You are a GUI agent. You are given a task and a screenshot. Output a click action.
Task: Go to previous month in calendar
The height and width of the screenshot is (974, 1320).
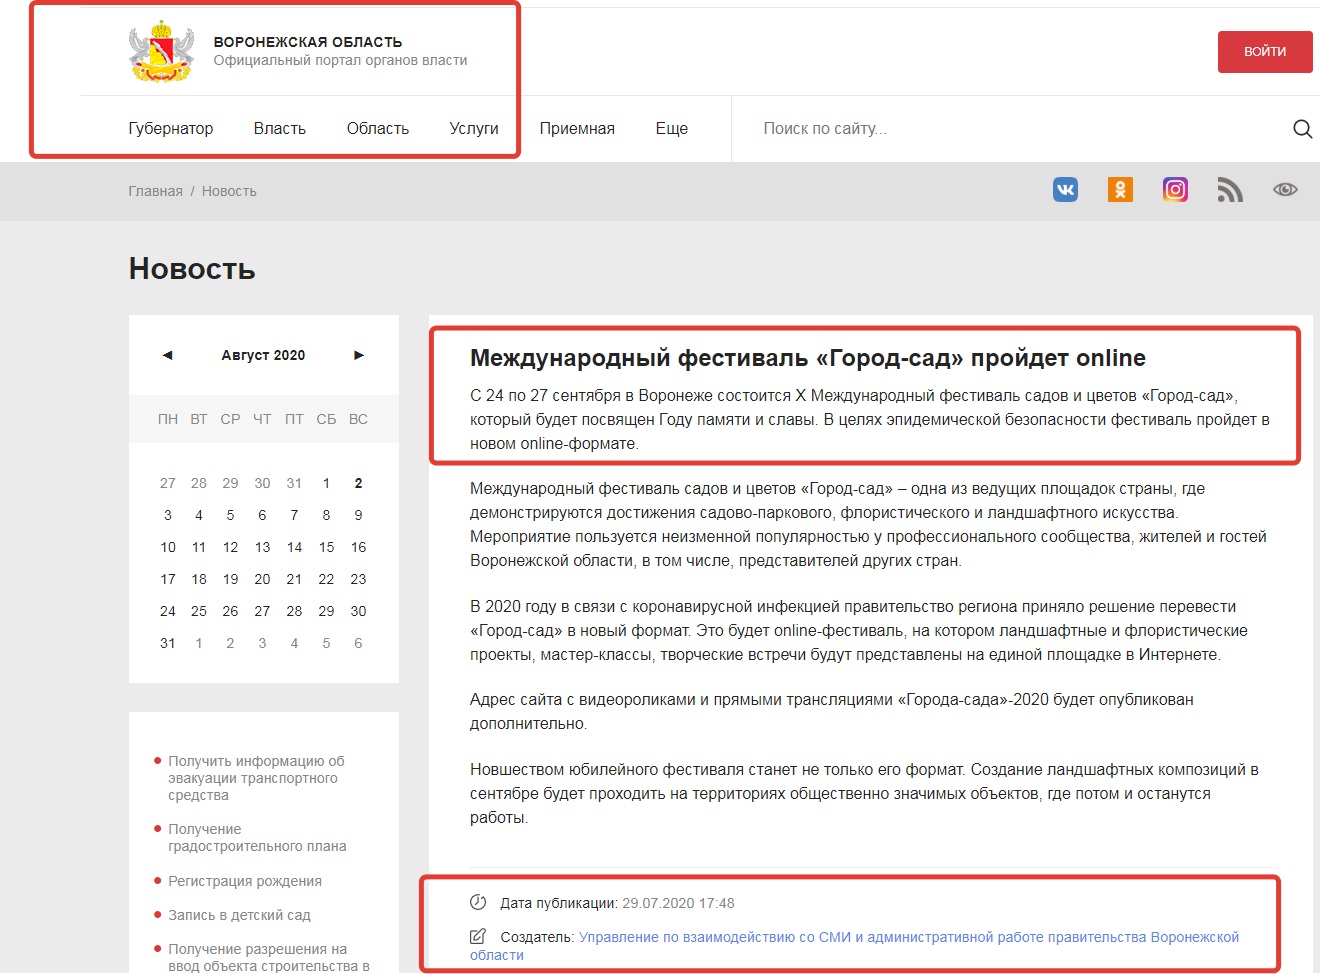[x=167, y=355]
